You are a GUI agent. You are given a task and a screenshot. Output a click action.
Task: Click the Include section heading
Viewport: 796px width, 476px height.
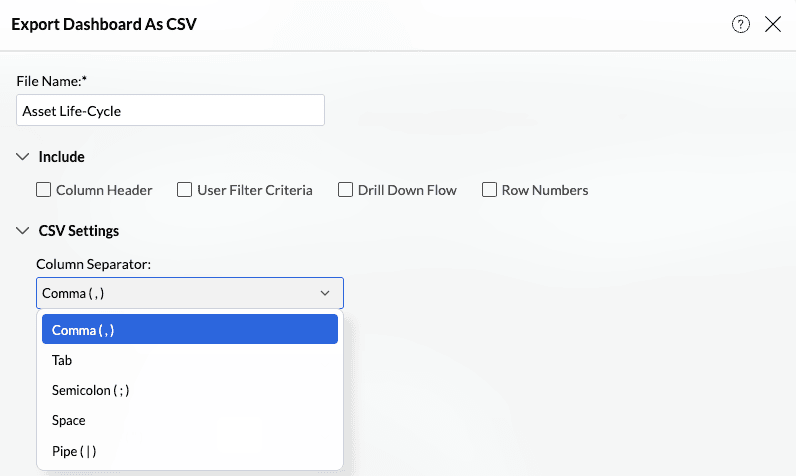(x=61, y=157)
